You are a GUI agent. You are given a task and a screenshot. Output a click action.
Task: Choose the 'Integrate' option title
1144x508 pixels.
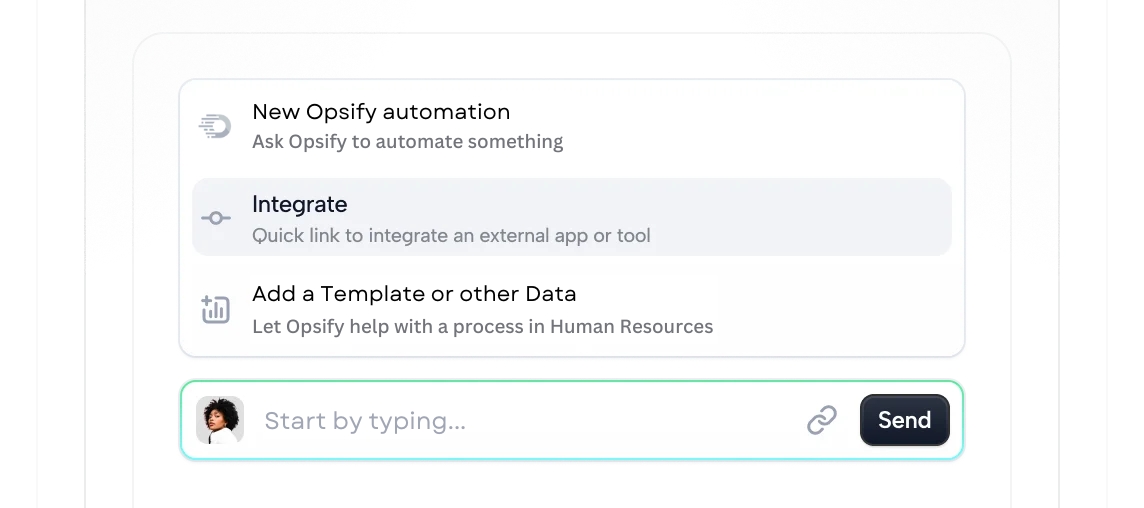[300, 205]
